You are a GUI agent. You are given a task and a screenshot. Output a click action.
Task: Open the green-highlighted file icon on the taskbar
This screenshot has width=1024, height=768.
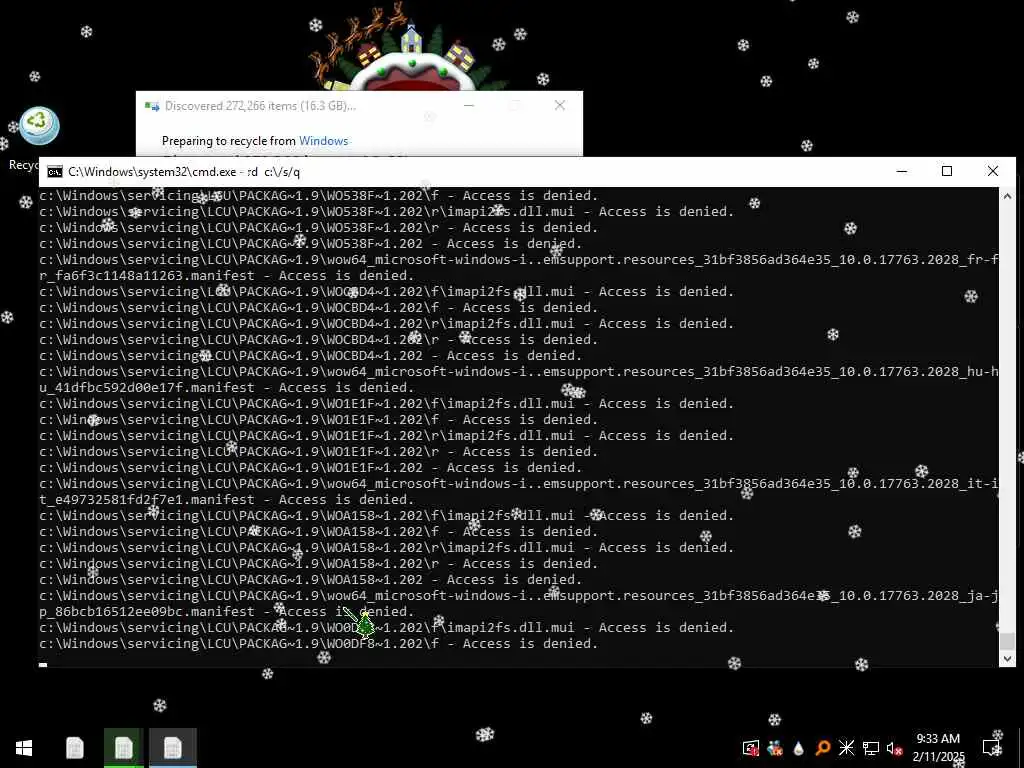click(x=123, y=748)
